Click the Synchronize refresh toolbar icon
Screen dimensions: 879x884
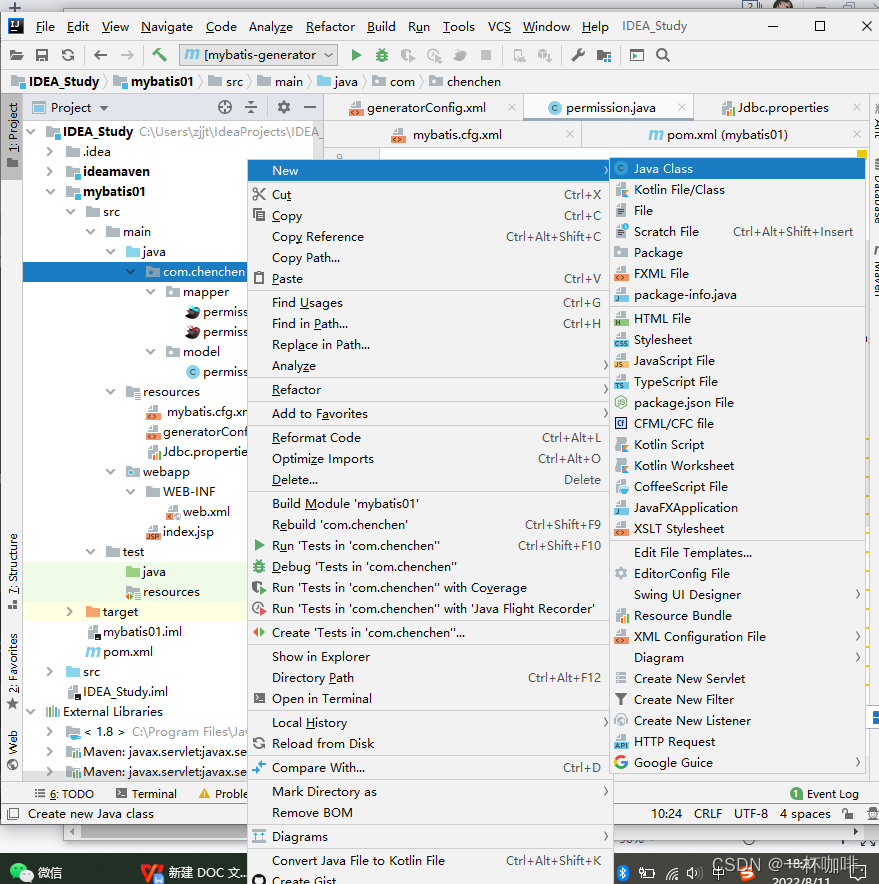tap(68, 55)
